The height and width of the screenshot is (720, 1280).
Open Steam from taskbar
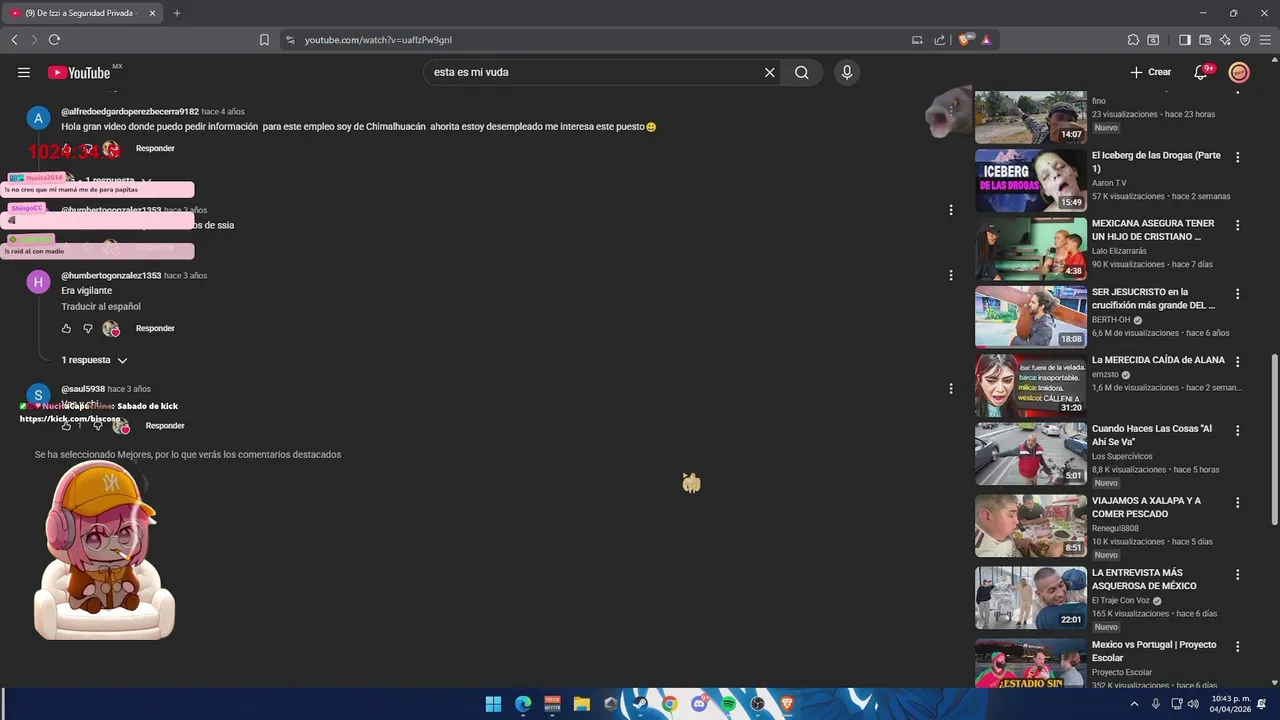click(x=640, y=704)
